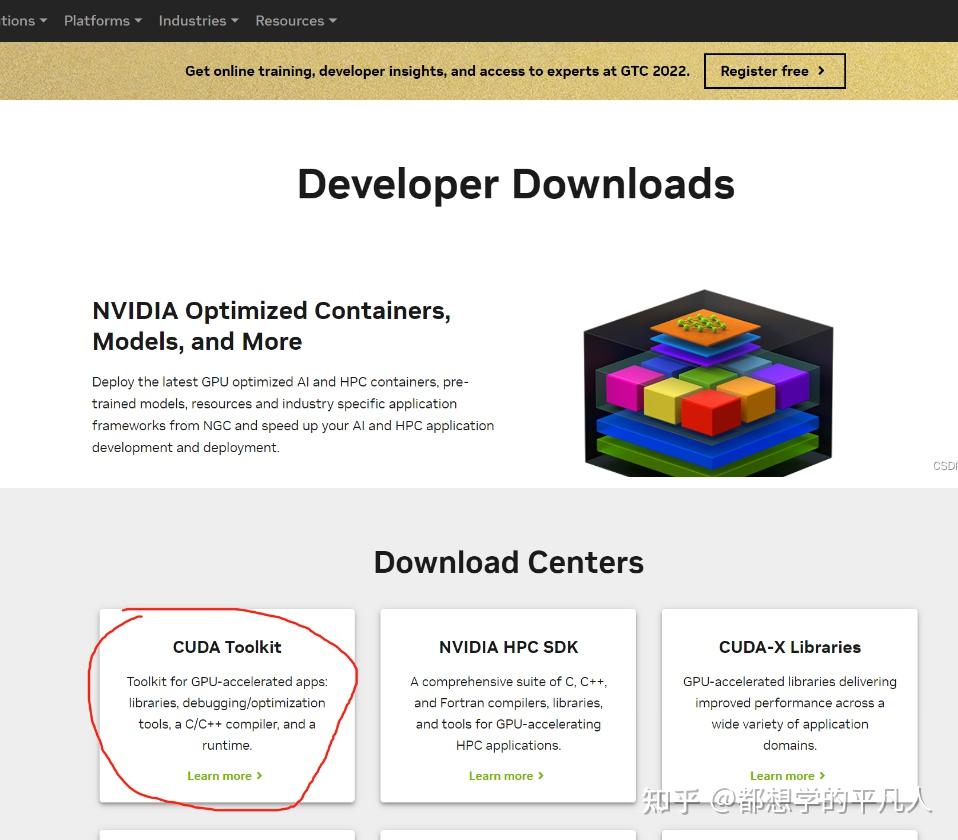Click the NVIDIA Optimized Containers heading
The height and width of the screenshot is (840, 958).
(271, 326)
